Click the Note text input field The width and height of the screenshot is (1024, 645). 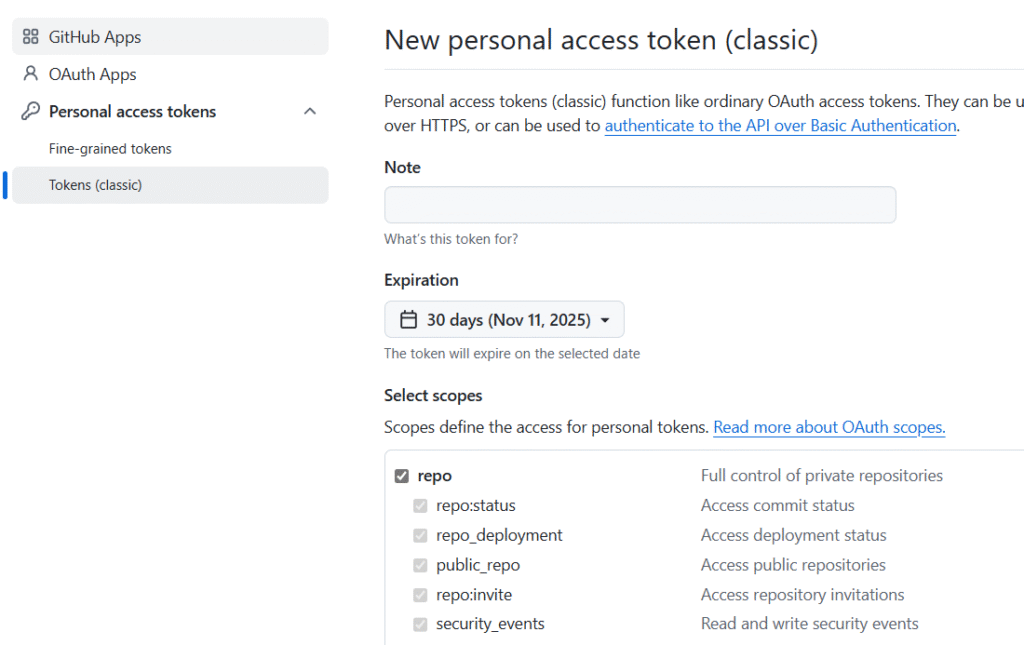640,205
